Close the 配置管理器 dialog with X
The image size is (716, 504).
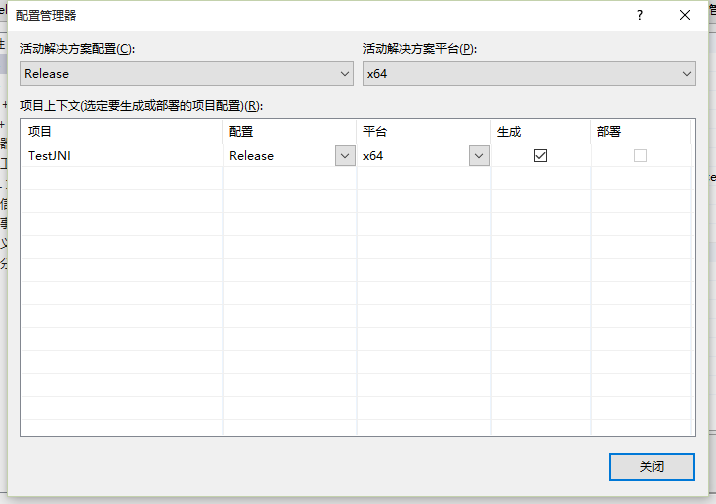[685, 16]
